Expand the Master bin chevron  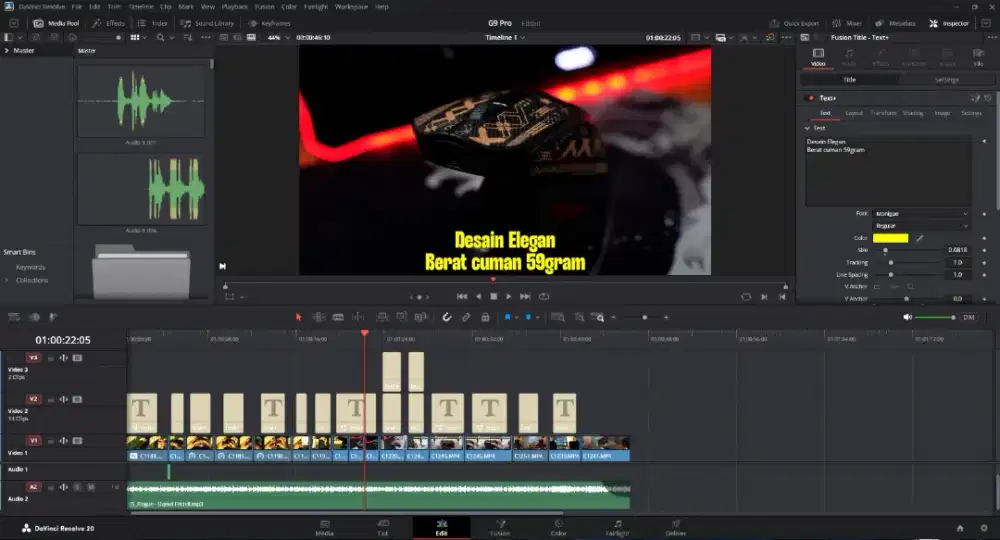pyautogui.click(x=7, y=50)
